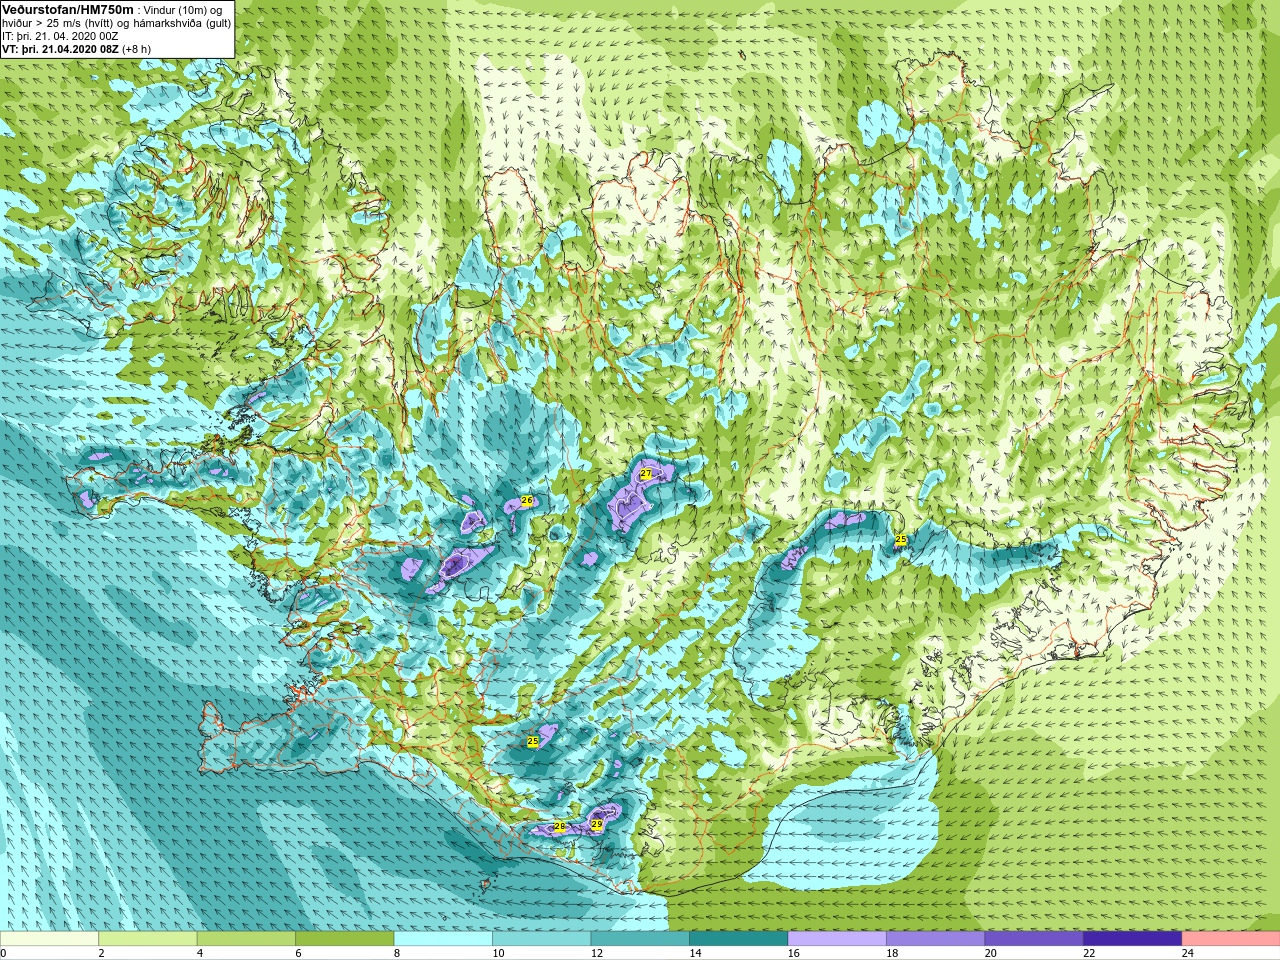Choose the 10–12 m/s turquoise legend swatch

pyautogui.click(x=542, y=939)
